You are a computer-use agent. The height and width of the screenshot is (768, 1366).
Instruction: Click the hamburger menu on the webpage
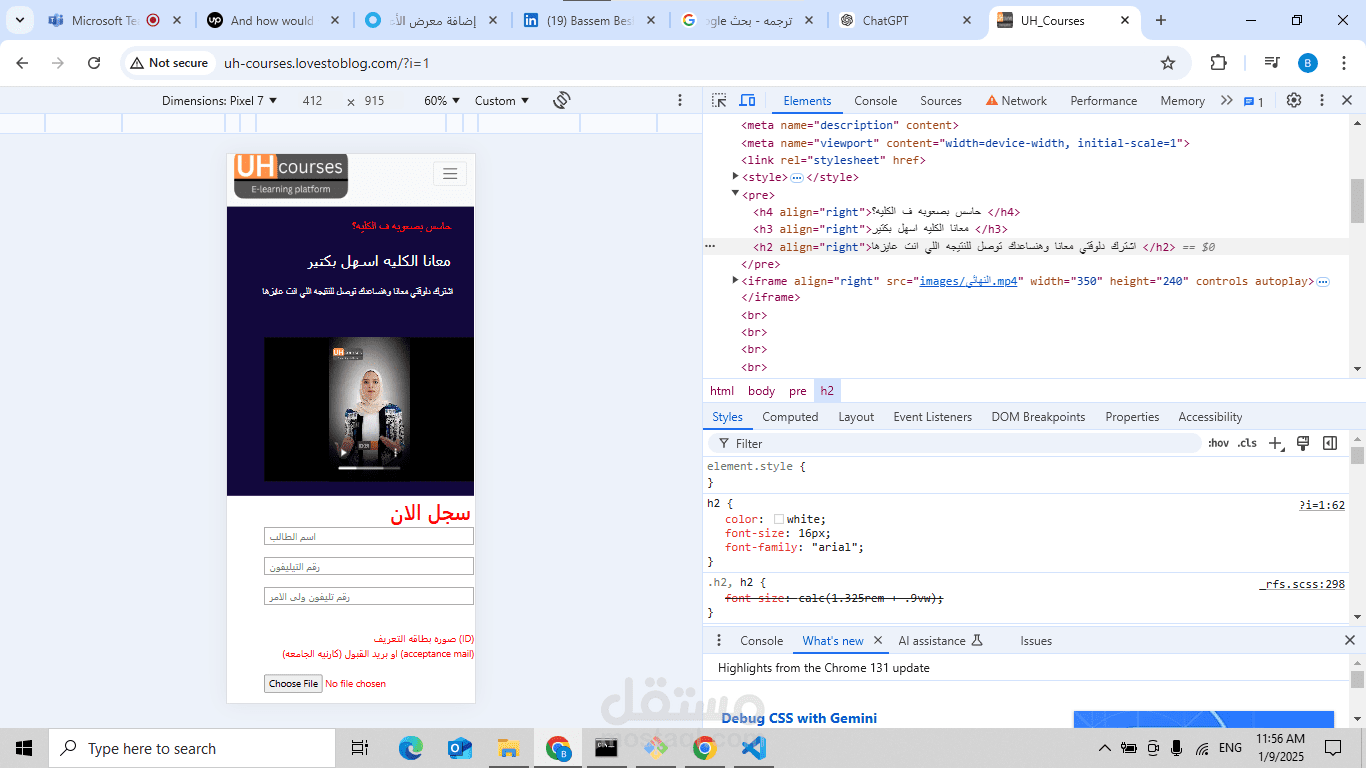450,174
